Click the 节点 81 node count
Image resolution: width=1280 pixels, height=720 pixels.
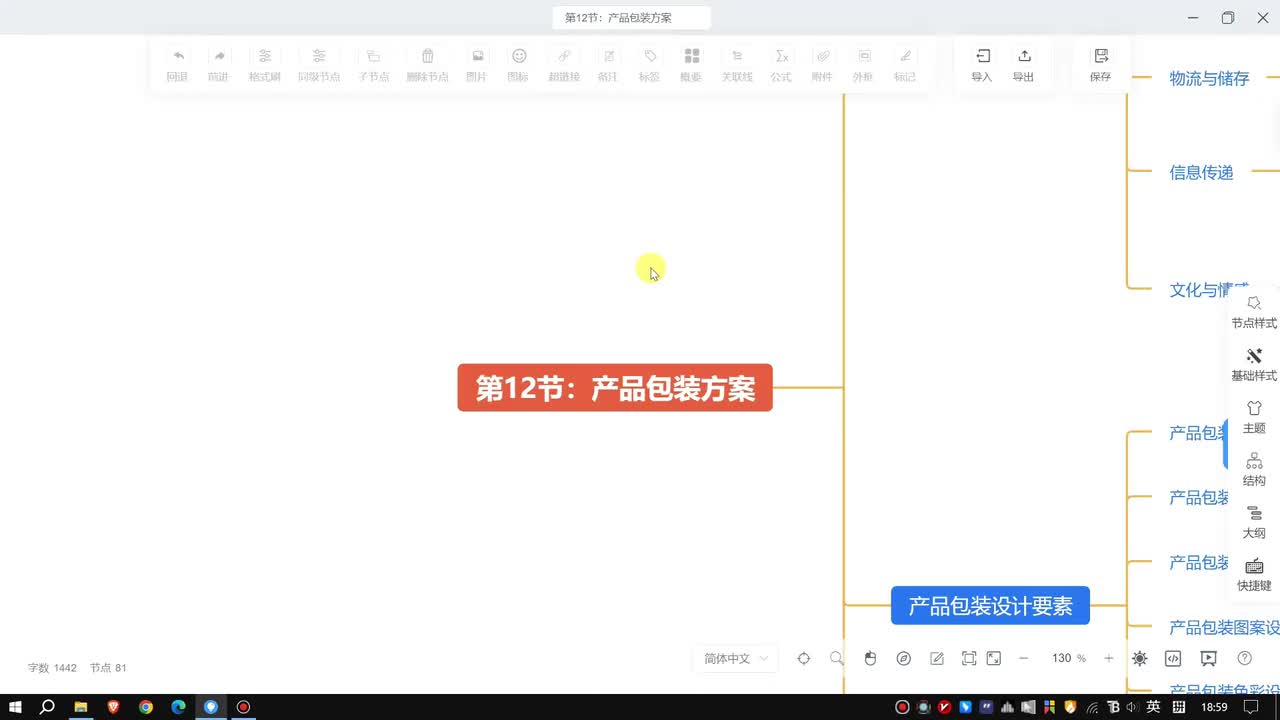(108, 668)
